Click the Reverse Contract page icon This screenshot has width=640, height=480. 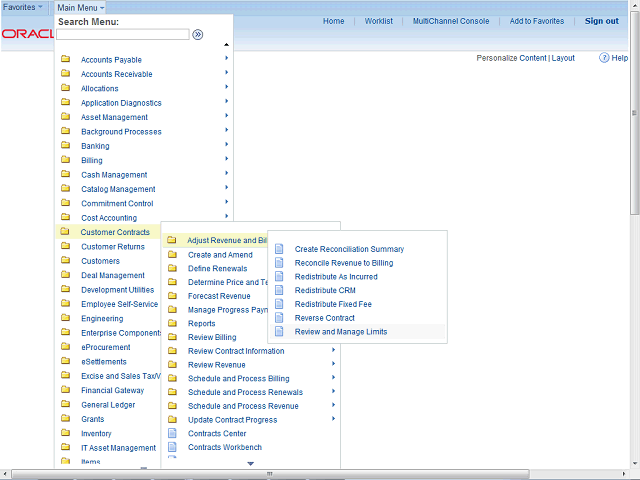pos(279,318)
